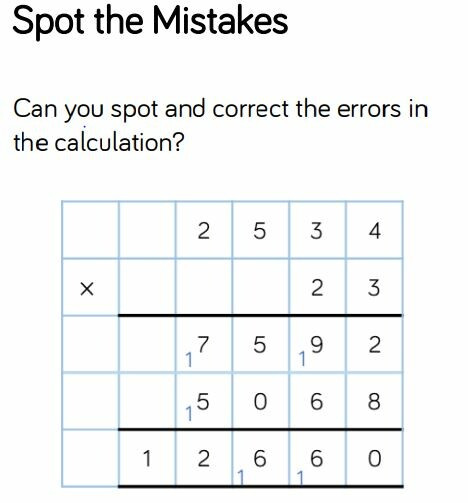Click the 2 in the answer row 12660
This screenshot has height=503, width=468.
pyautogui.click(x=203, y=459)
